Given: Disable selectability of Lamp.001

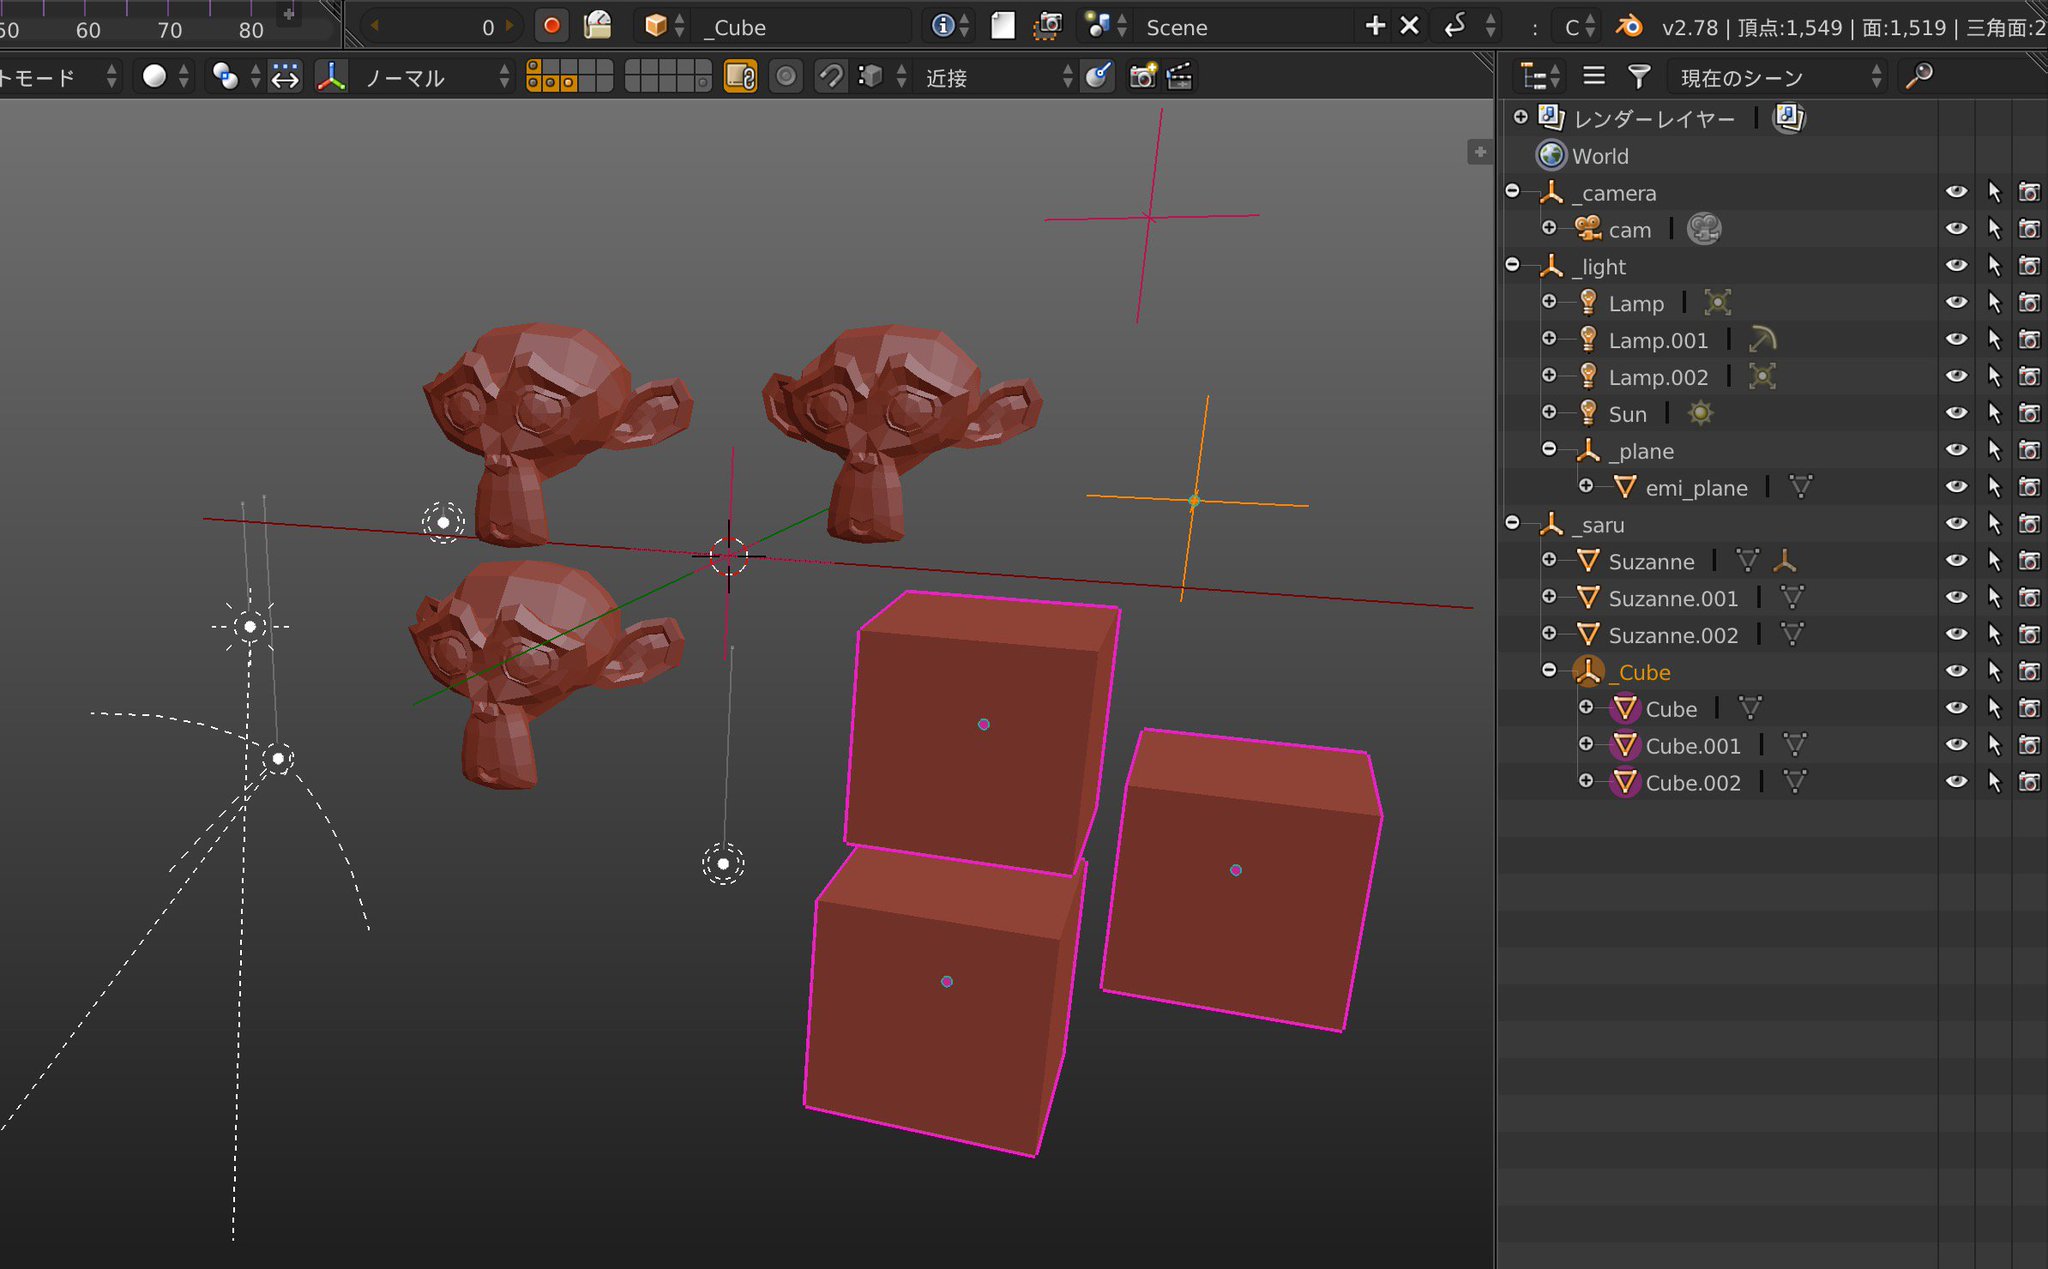Looking at the screenshot, I should tap(1994, 340).
